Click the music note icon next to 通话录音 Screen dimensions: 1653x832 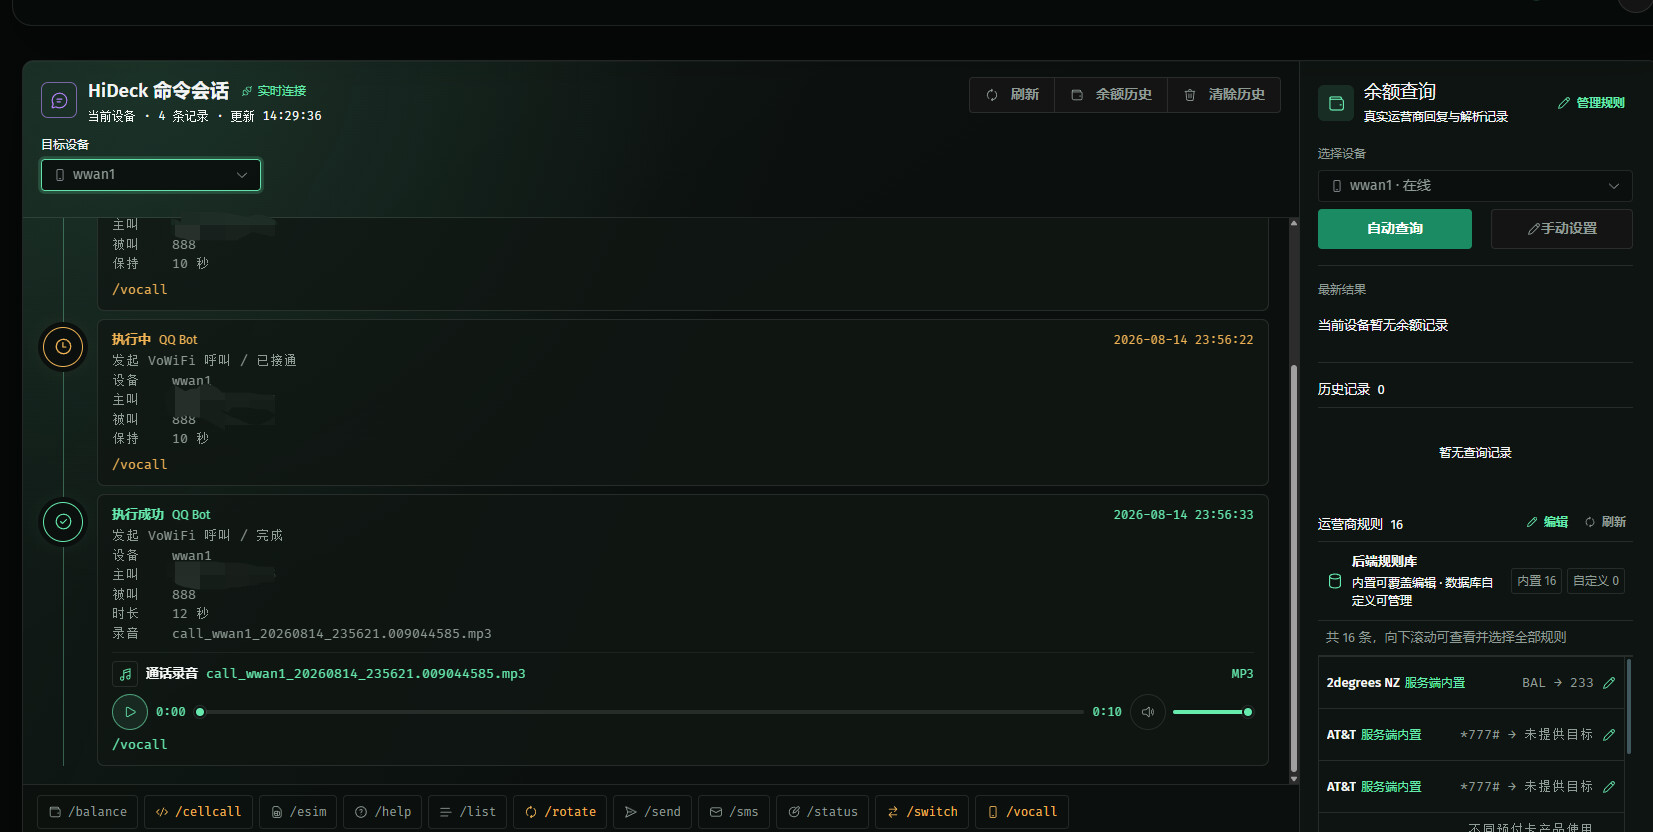125,674
